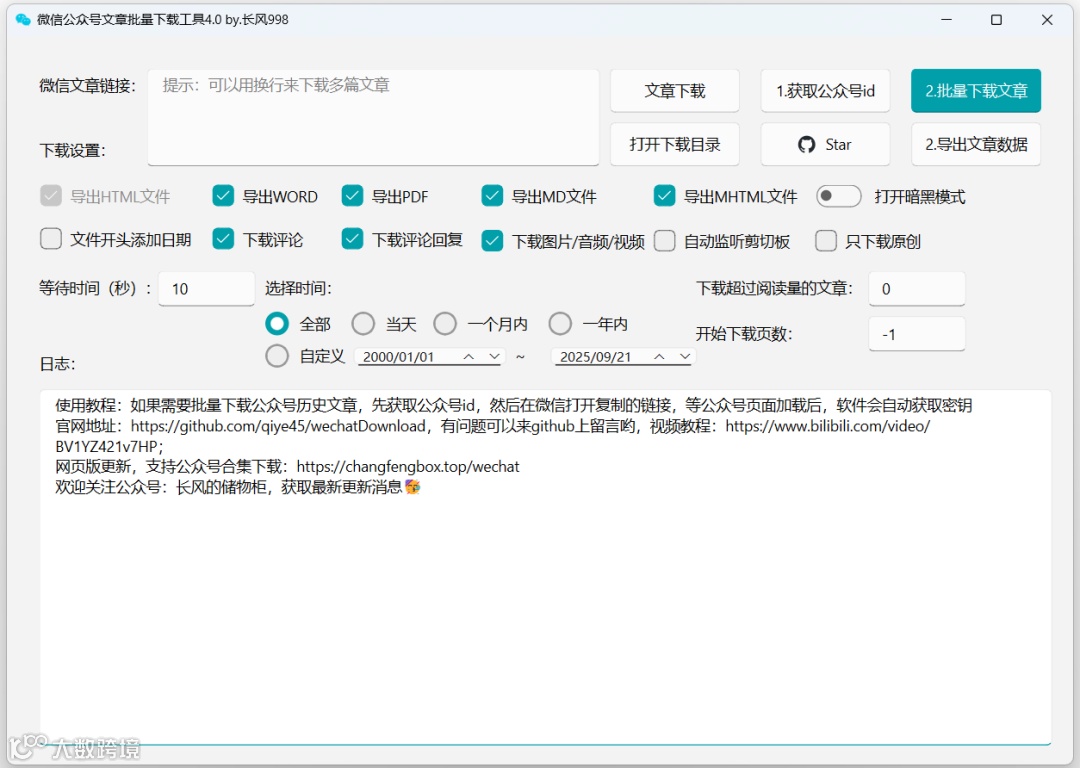Select the 一个月内 radio button
The width and height of the screenshot is (1080, 768).
(445, 324)
